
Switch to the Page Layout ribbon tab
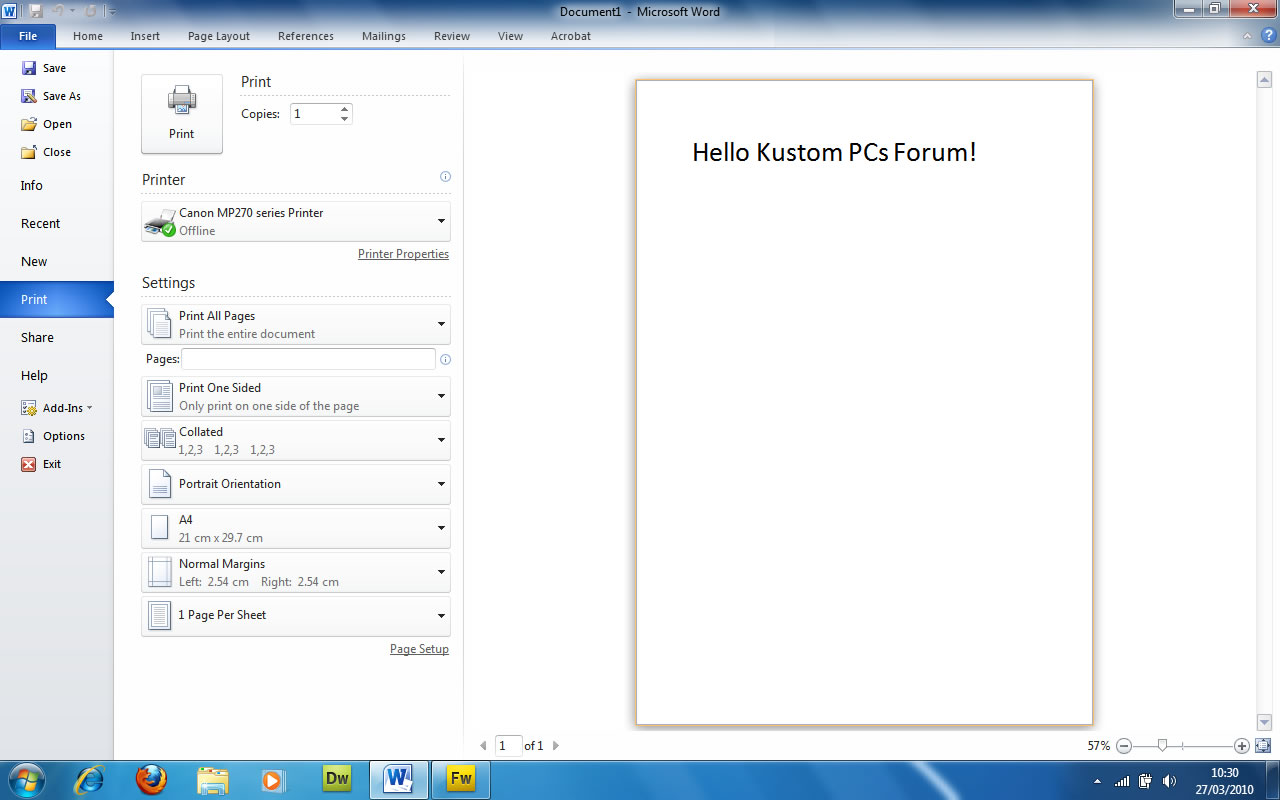[218, 36]
